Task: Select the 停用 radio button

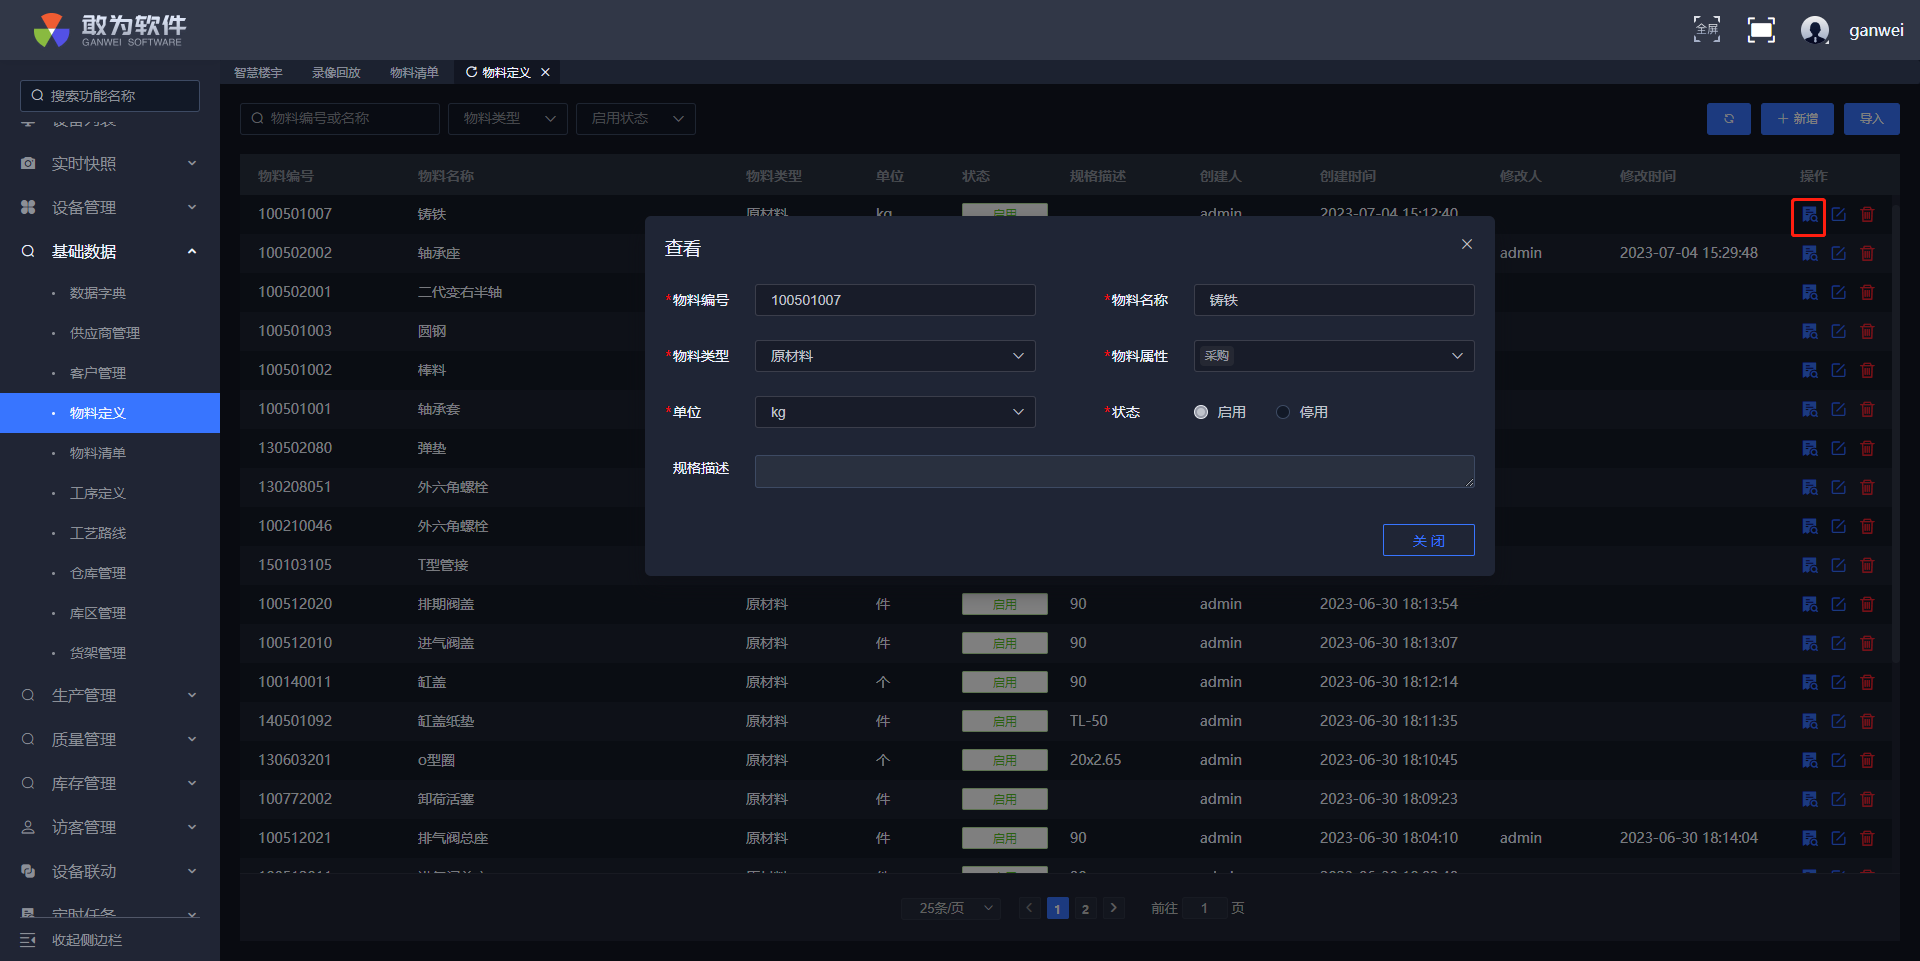Action: 1283,413
